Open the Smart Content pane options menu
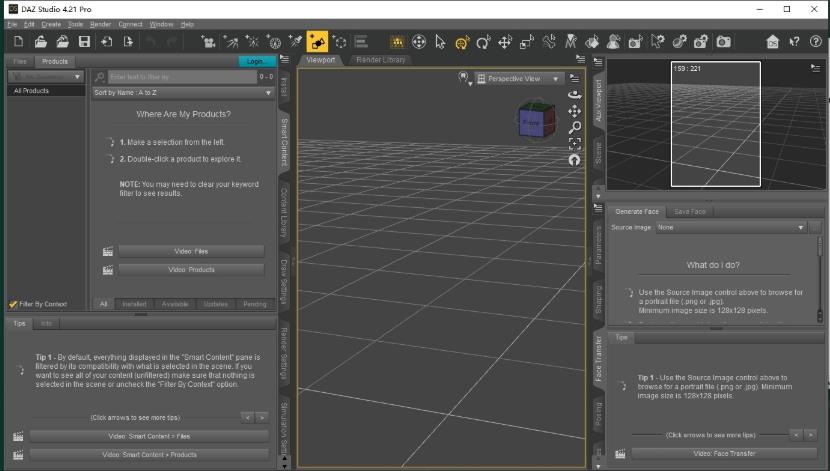The image size is (830, 471). tap(284, 59)
